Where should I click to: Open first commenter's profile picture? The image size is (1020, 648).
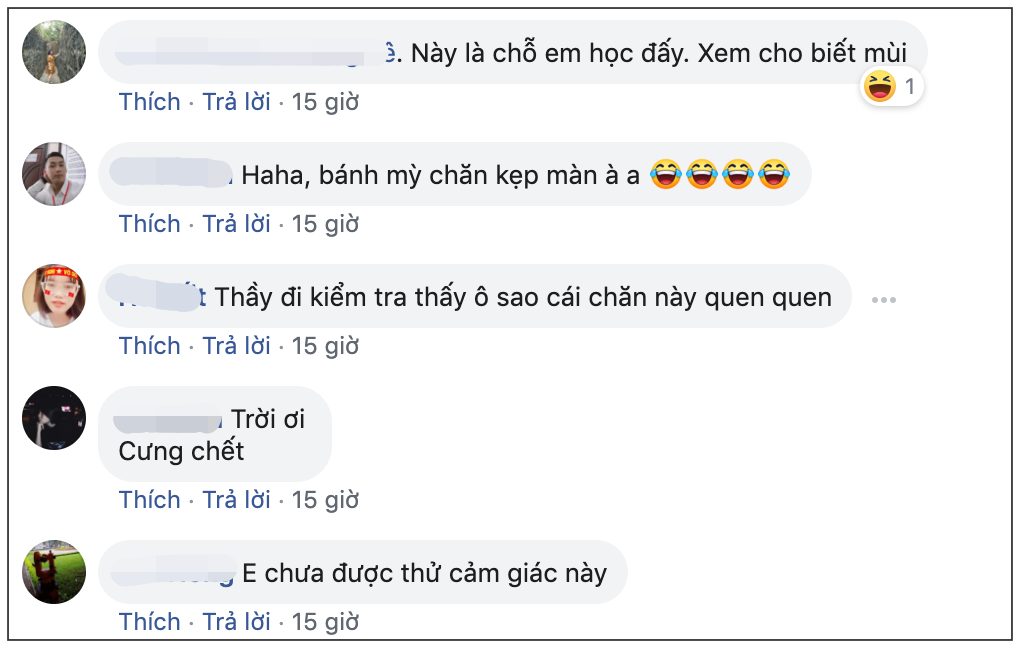tap(54, 52)
